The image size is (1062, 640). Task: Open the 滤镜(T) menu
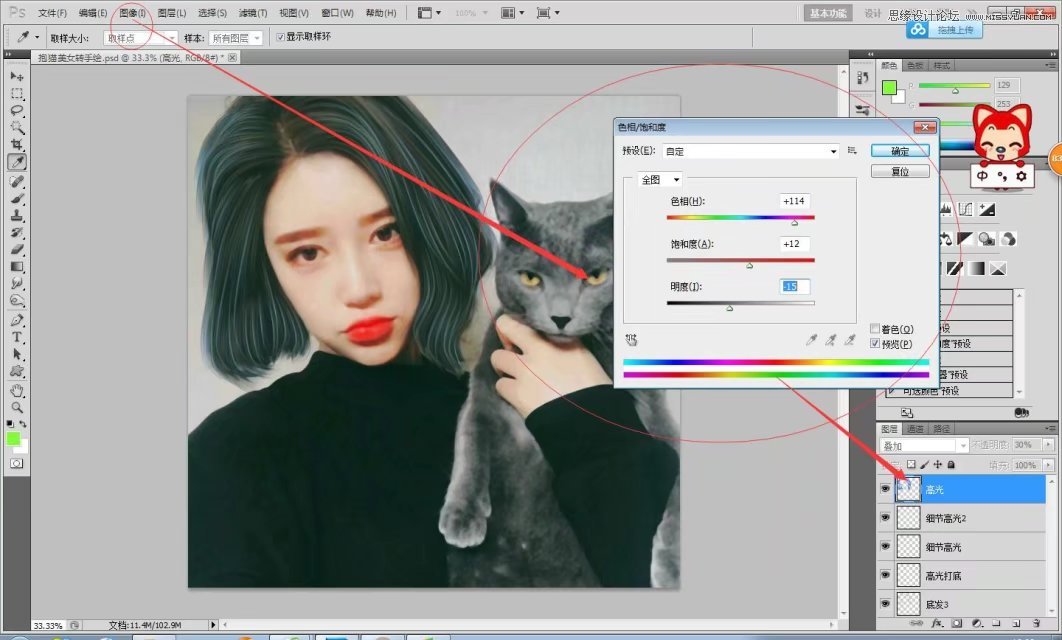click(x=253, y=13)
